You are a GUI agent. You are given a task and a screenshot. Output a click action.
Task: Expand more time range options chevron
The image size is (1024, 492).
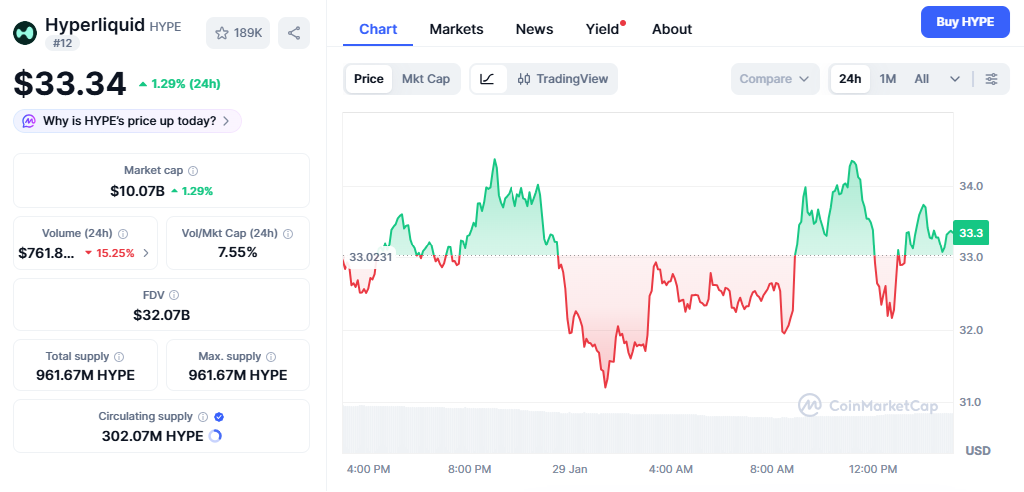click(x=955, y=79)
